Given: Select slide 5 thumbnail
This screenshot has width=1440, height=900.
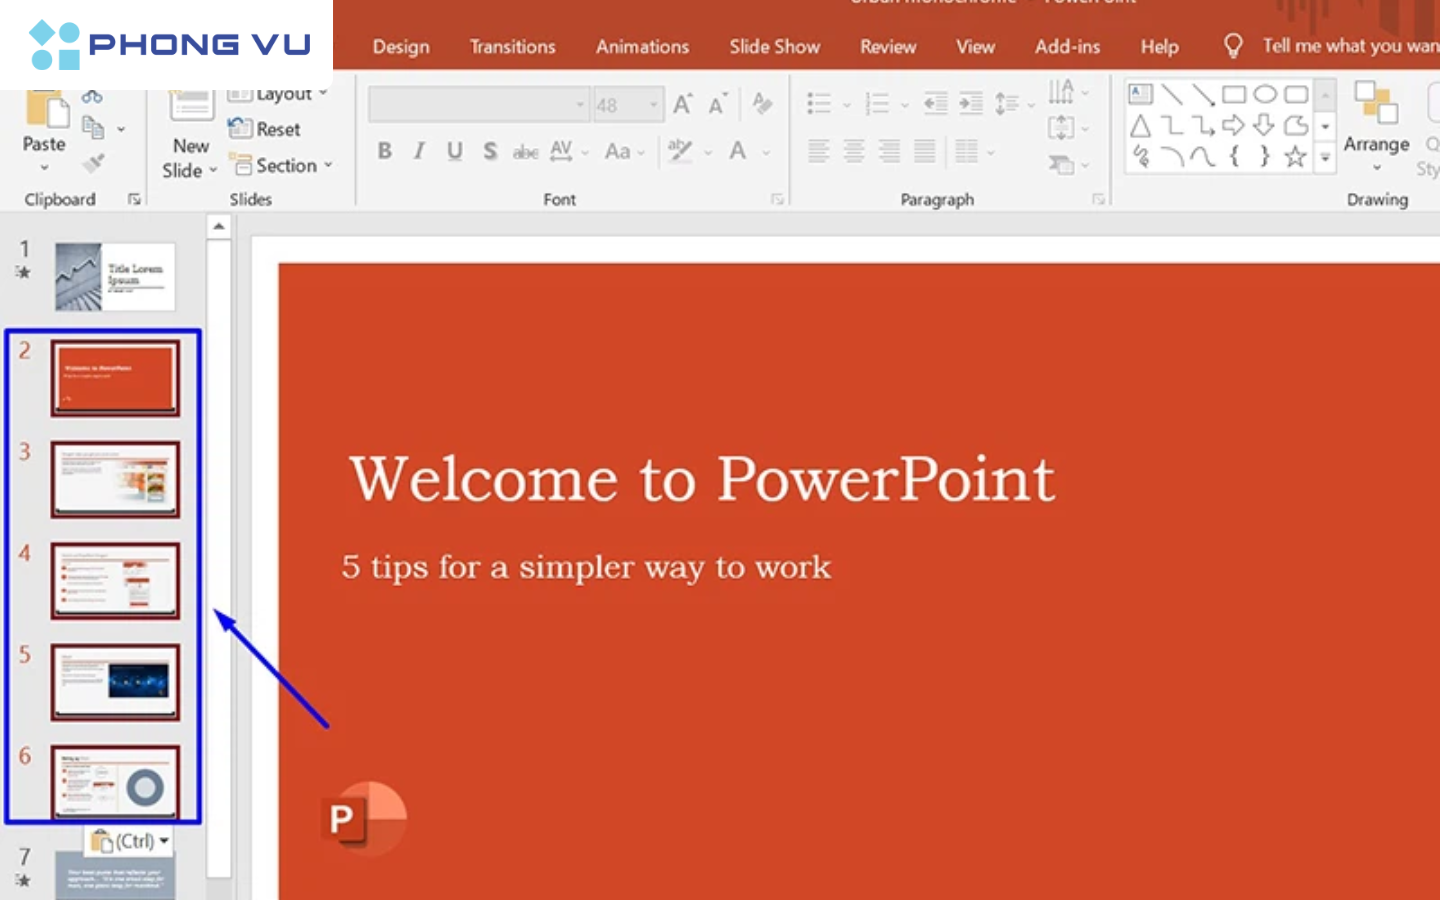Looking at the screenshot, I should [x=115, y=682].
